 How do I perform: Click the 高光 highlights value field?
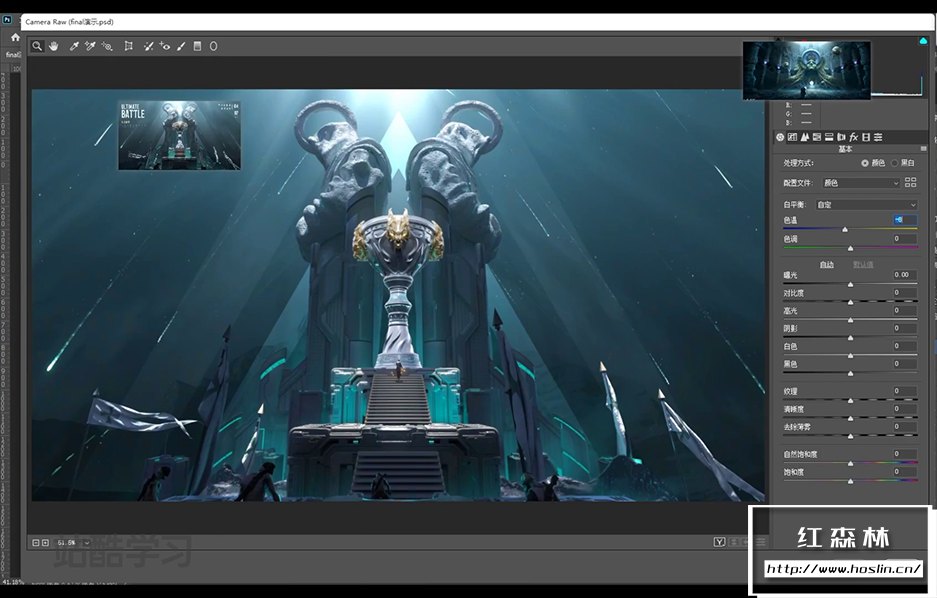(905, 311)
